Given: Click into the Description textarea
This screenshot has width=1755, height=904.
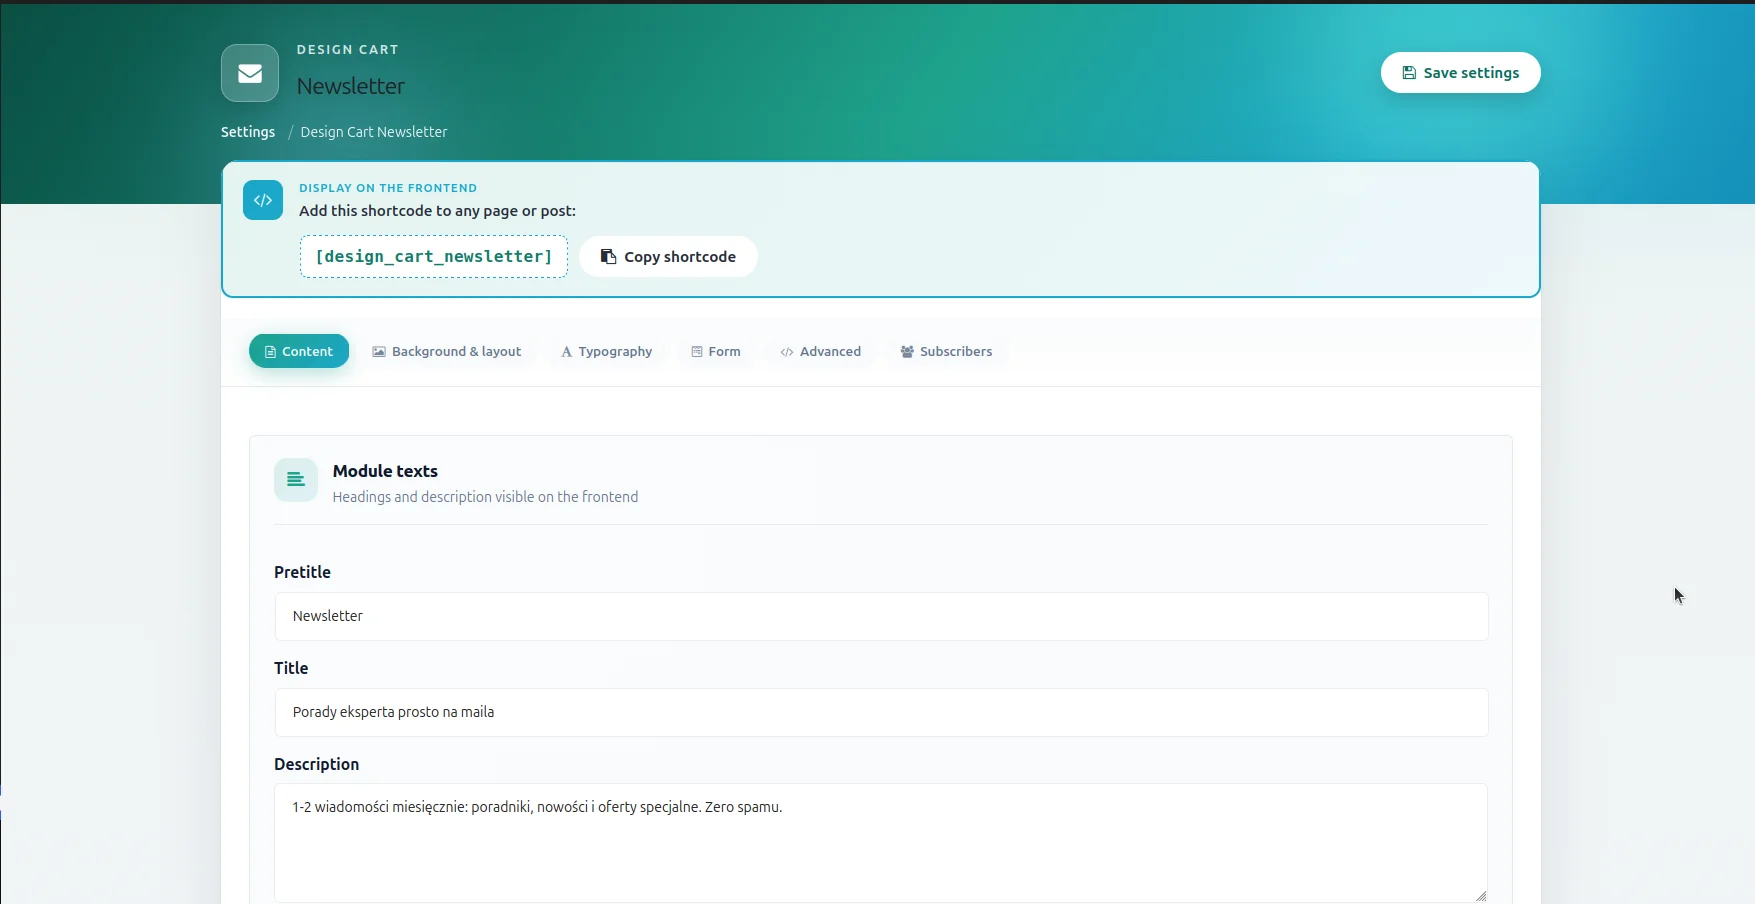Looking at the screenshot, I should (x=881, y=843).
